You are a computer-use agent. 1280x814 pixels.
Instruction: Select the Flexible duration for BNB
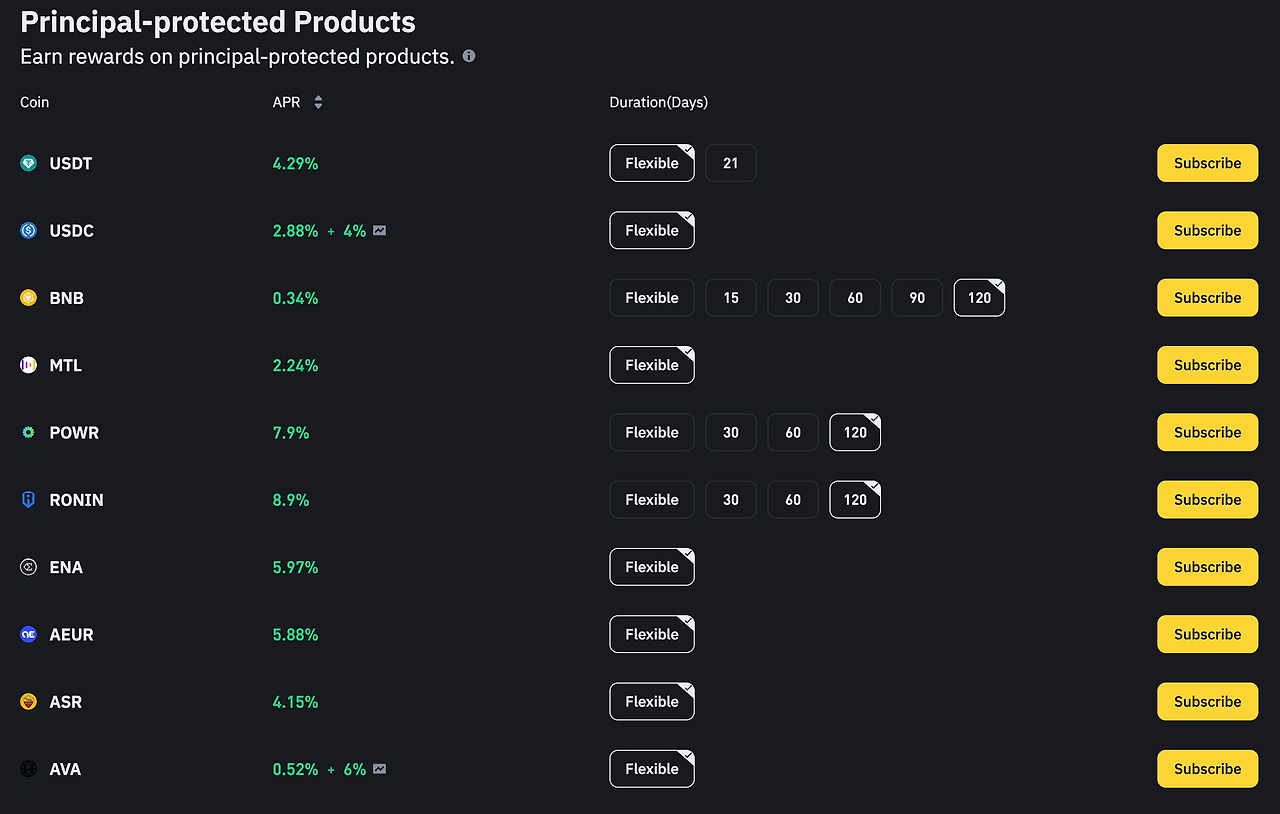coord(652,298)
